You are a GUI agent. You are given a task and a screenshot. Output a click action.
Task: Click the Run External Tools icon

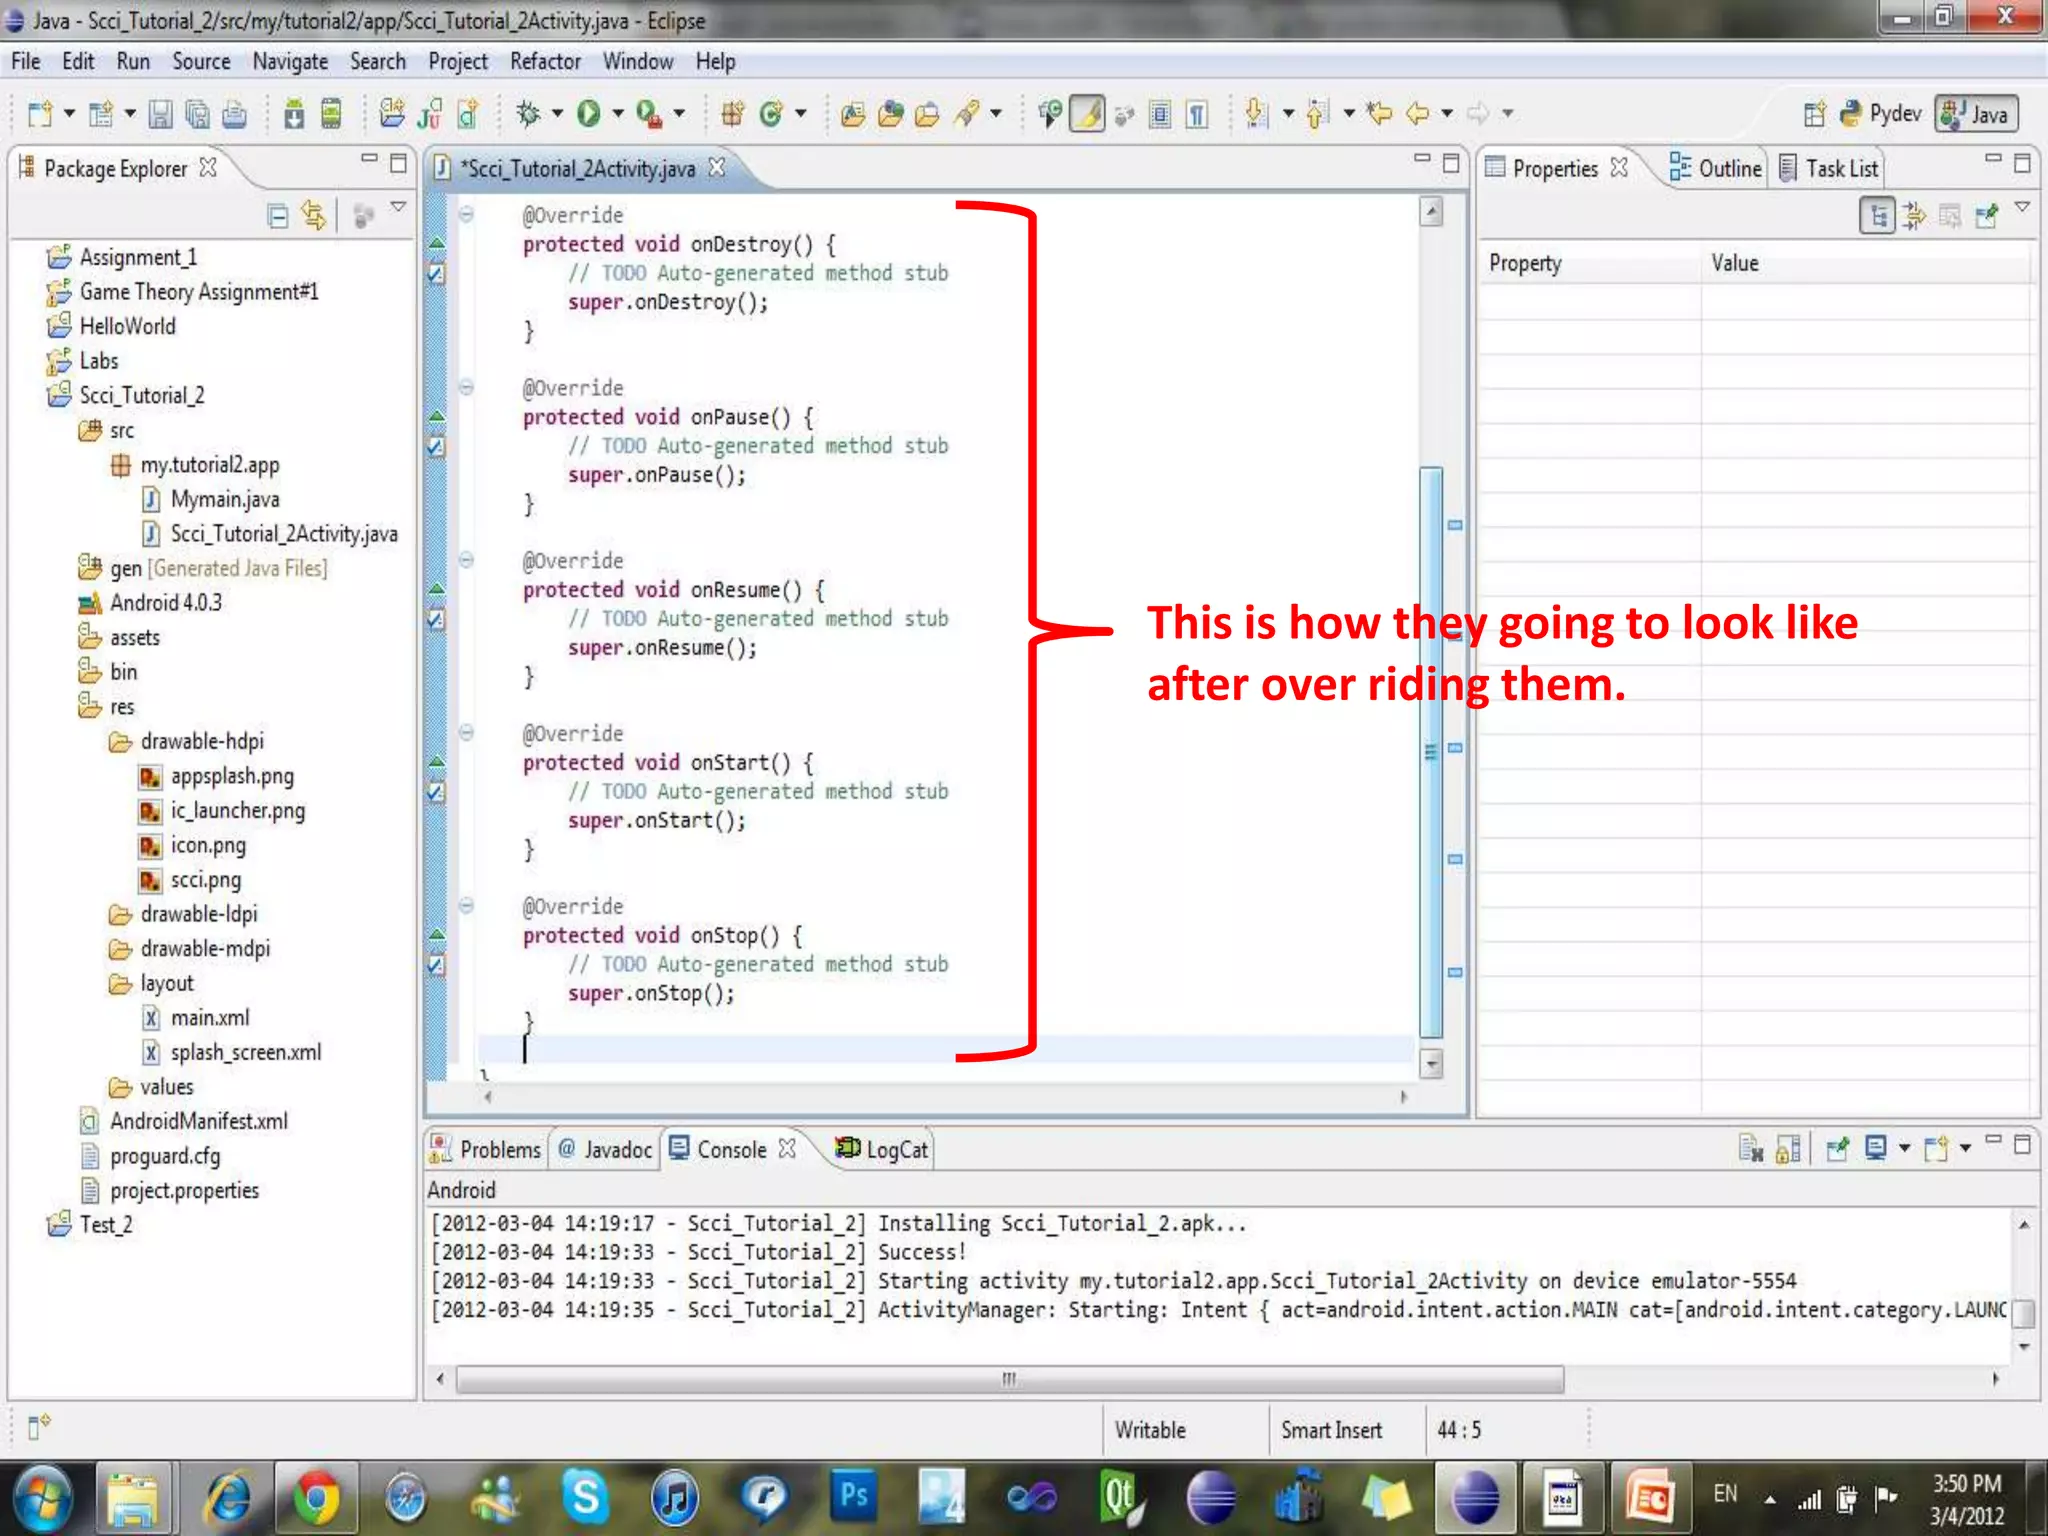point(649,114)
